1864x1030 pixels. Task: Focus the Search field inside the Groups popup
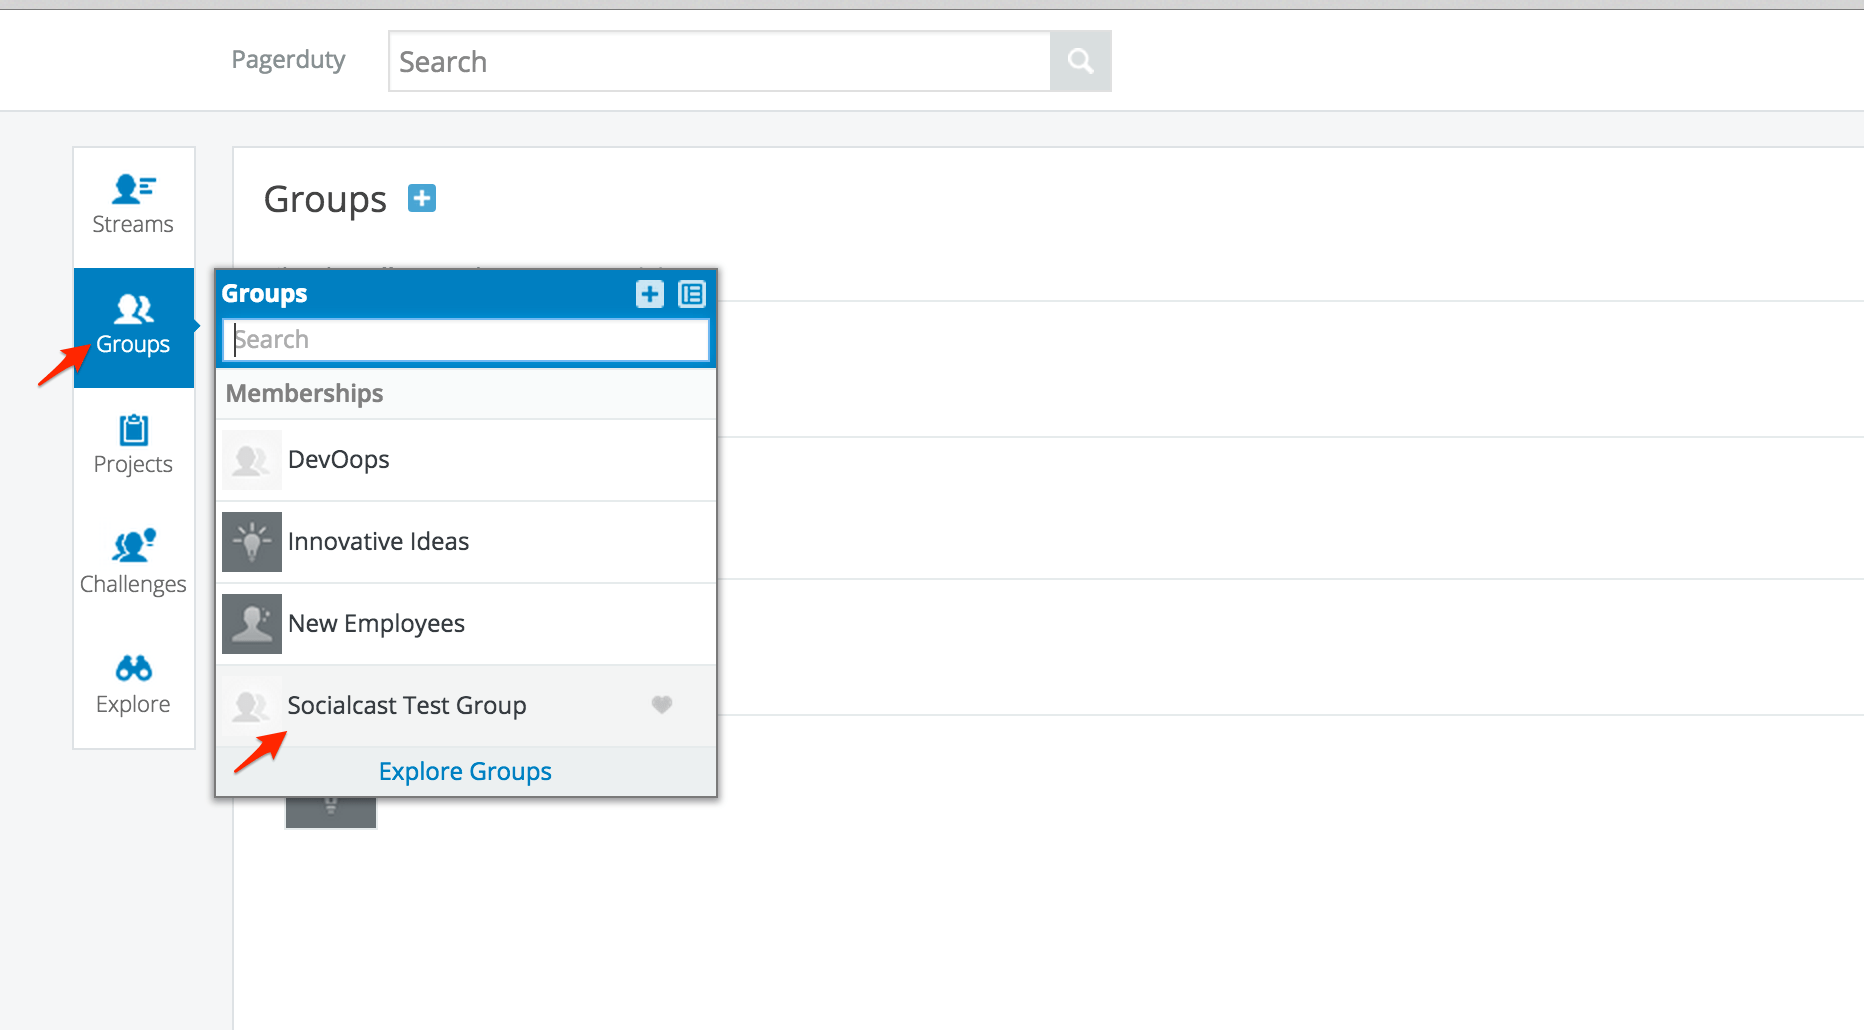465,339
